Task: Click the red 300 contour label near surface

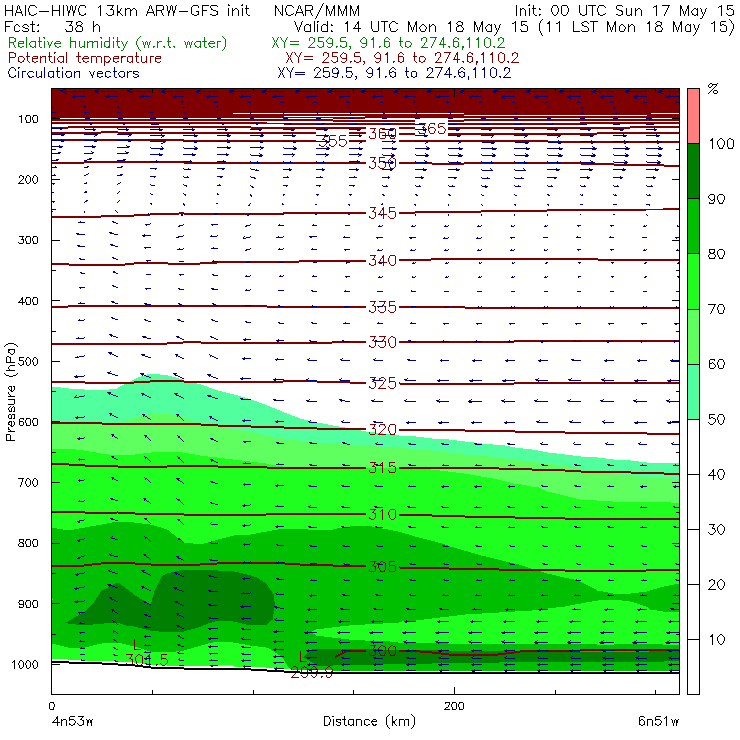Action: [382, 651]
